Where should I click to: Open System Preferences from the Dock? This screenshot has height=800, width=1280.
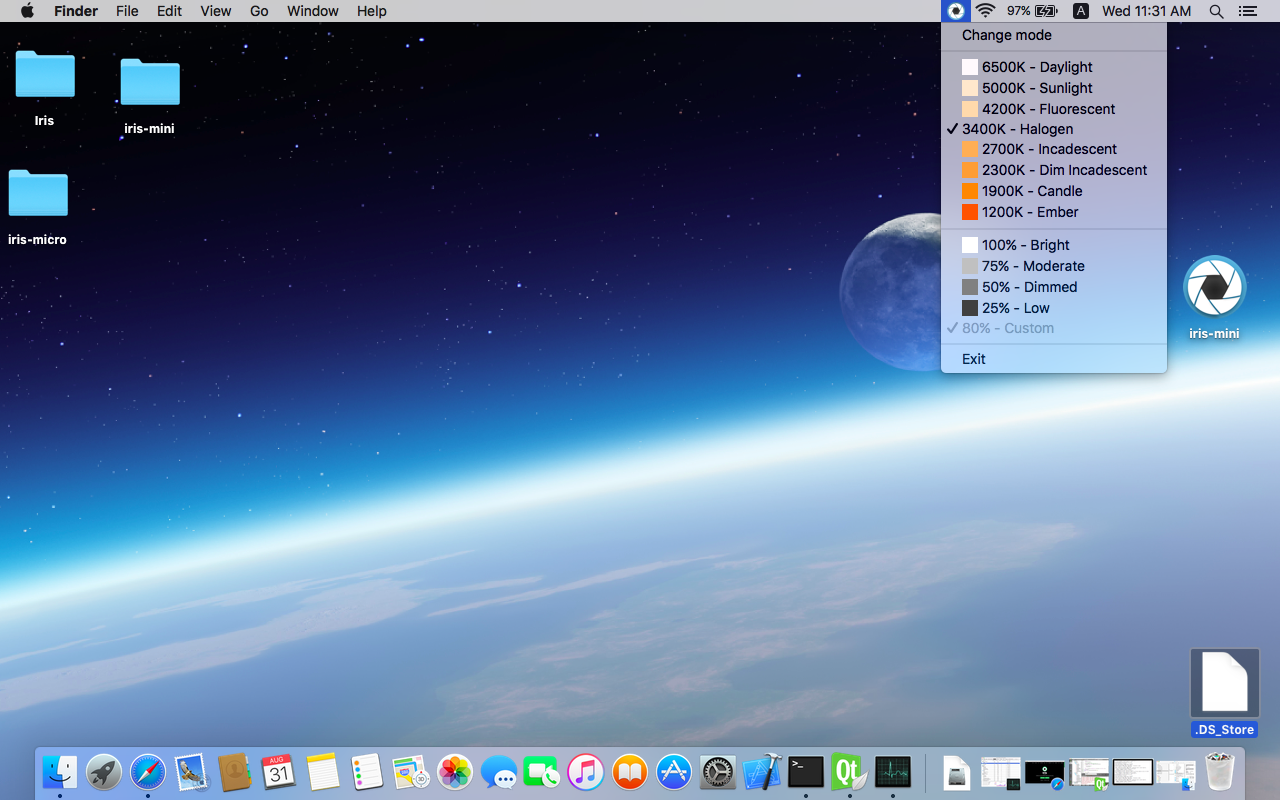click(718, 771)
